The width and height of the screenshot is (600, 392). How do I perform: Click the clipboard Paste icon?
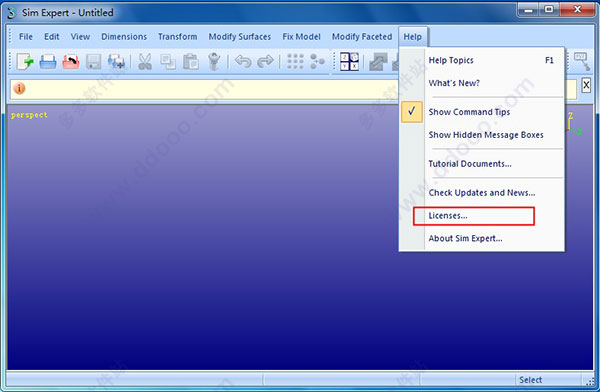(191, 61)
